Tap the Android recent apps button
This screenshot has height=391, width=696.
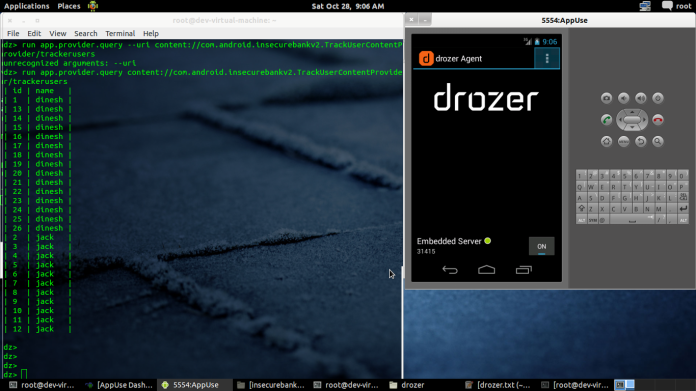[523, 270]
